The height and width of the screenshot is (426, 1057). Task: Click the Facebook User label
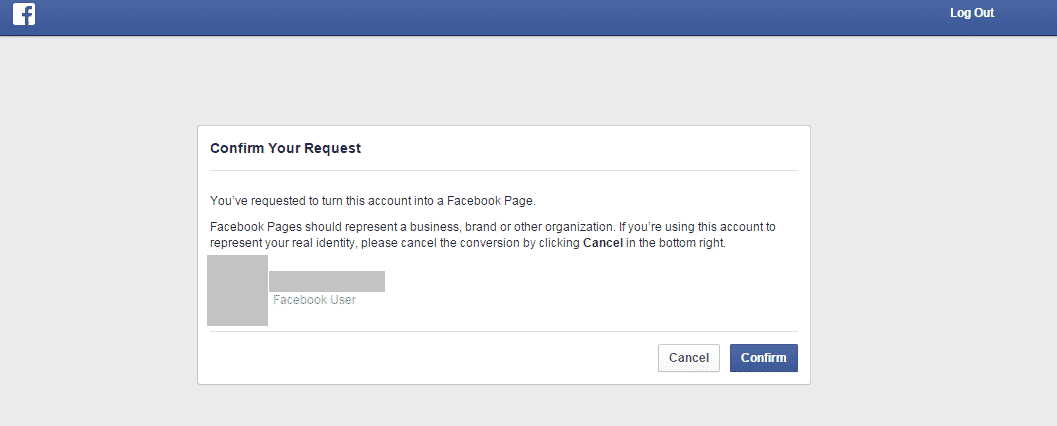click(314, 300)
